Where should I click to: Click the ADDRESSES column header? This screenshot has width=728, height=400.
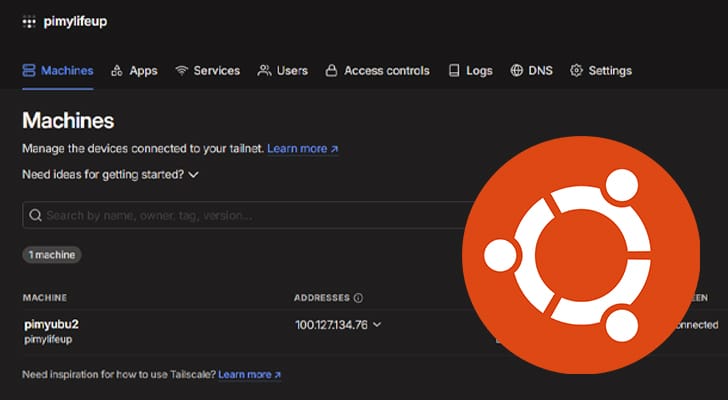322,298
